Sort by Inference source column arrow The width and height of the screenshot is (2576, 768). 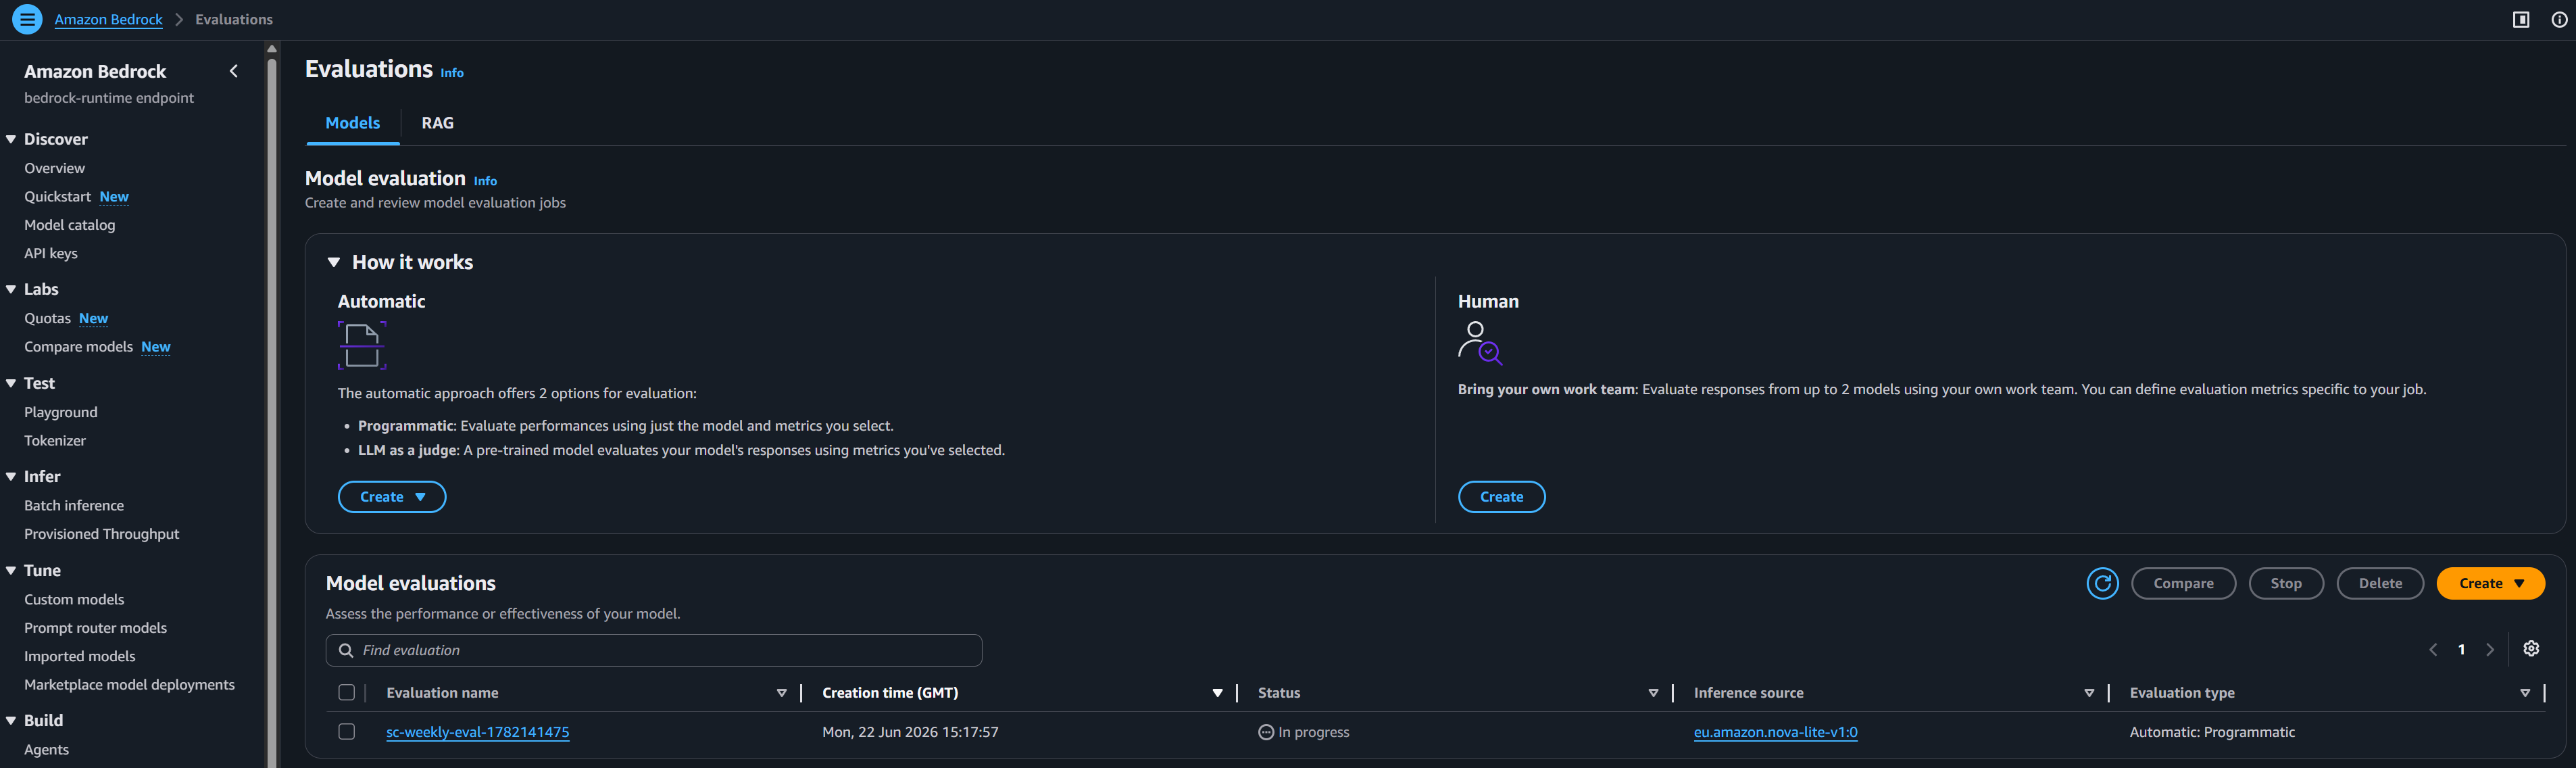pyautogui.click(x=2089, y=693)
